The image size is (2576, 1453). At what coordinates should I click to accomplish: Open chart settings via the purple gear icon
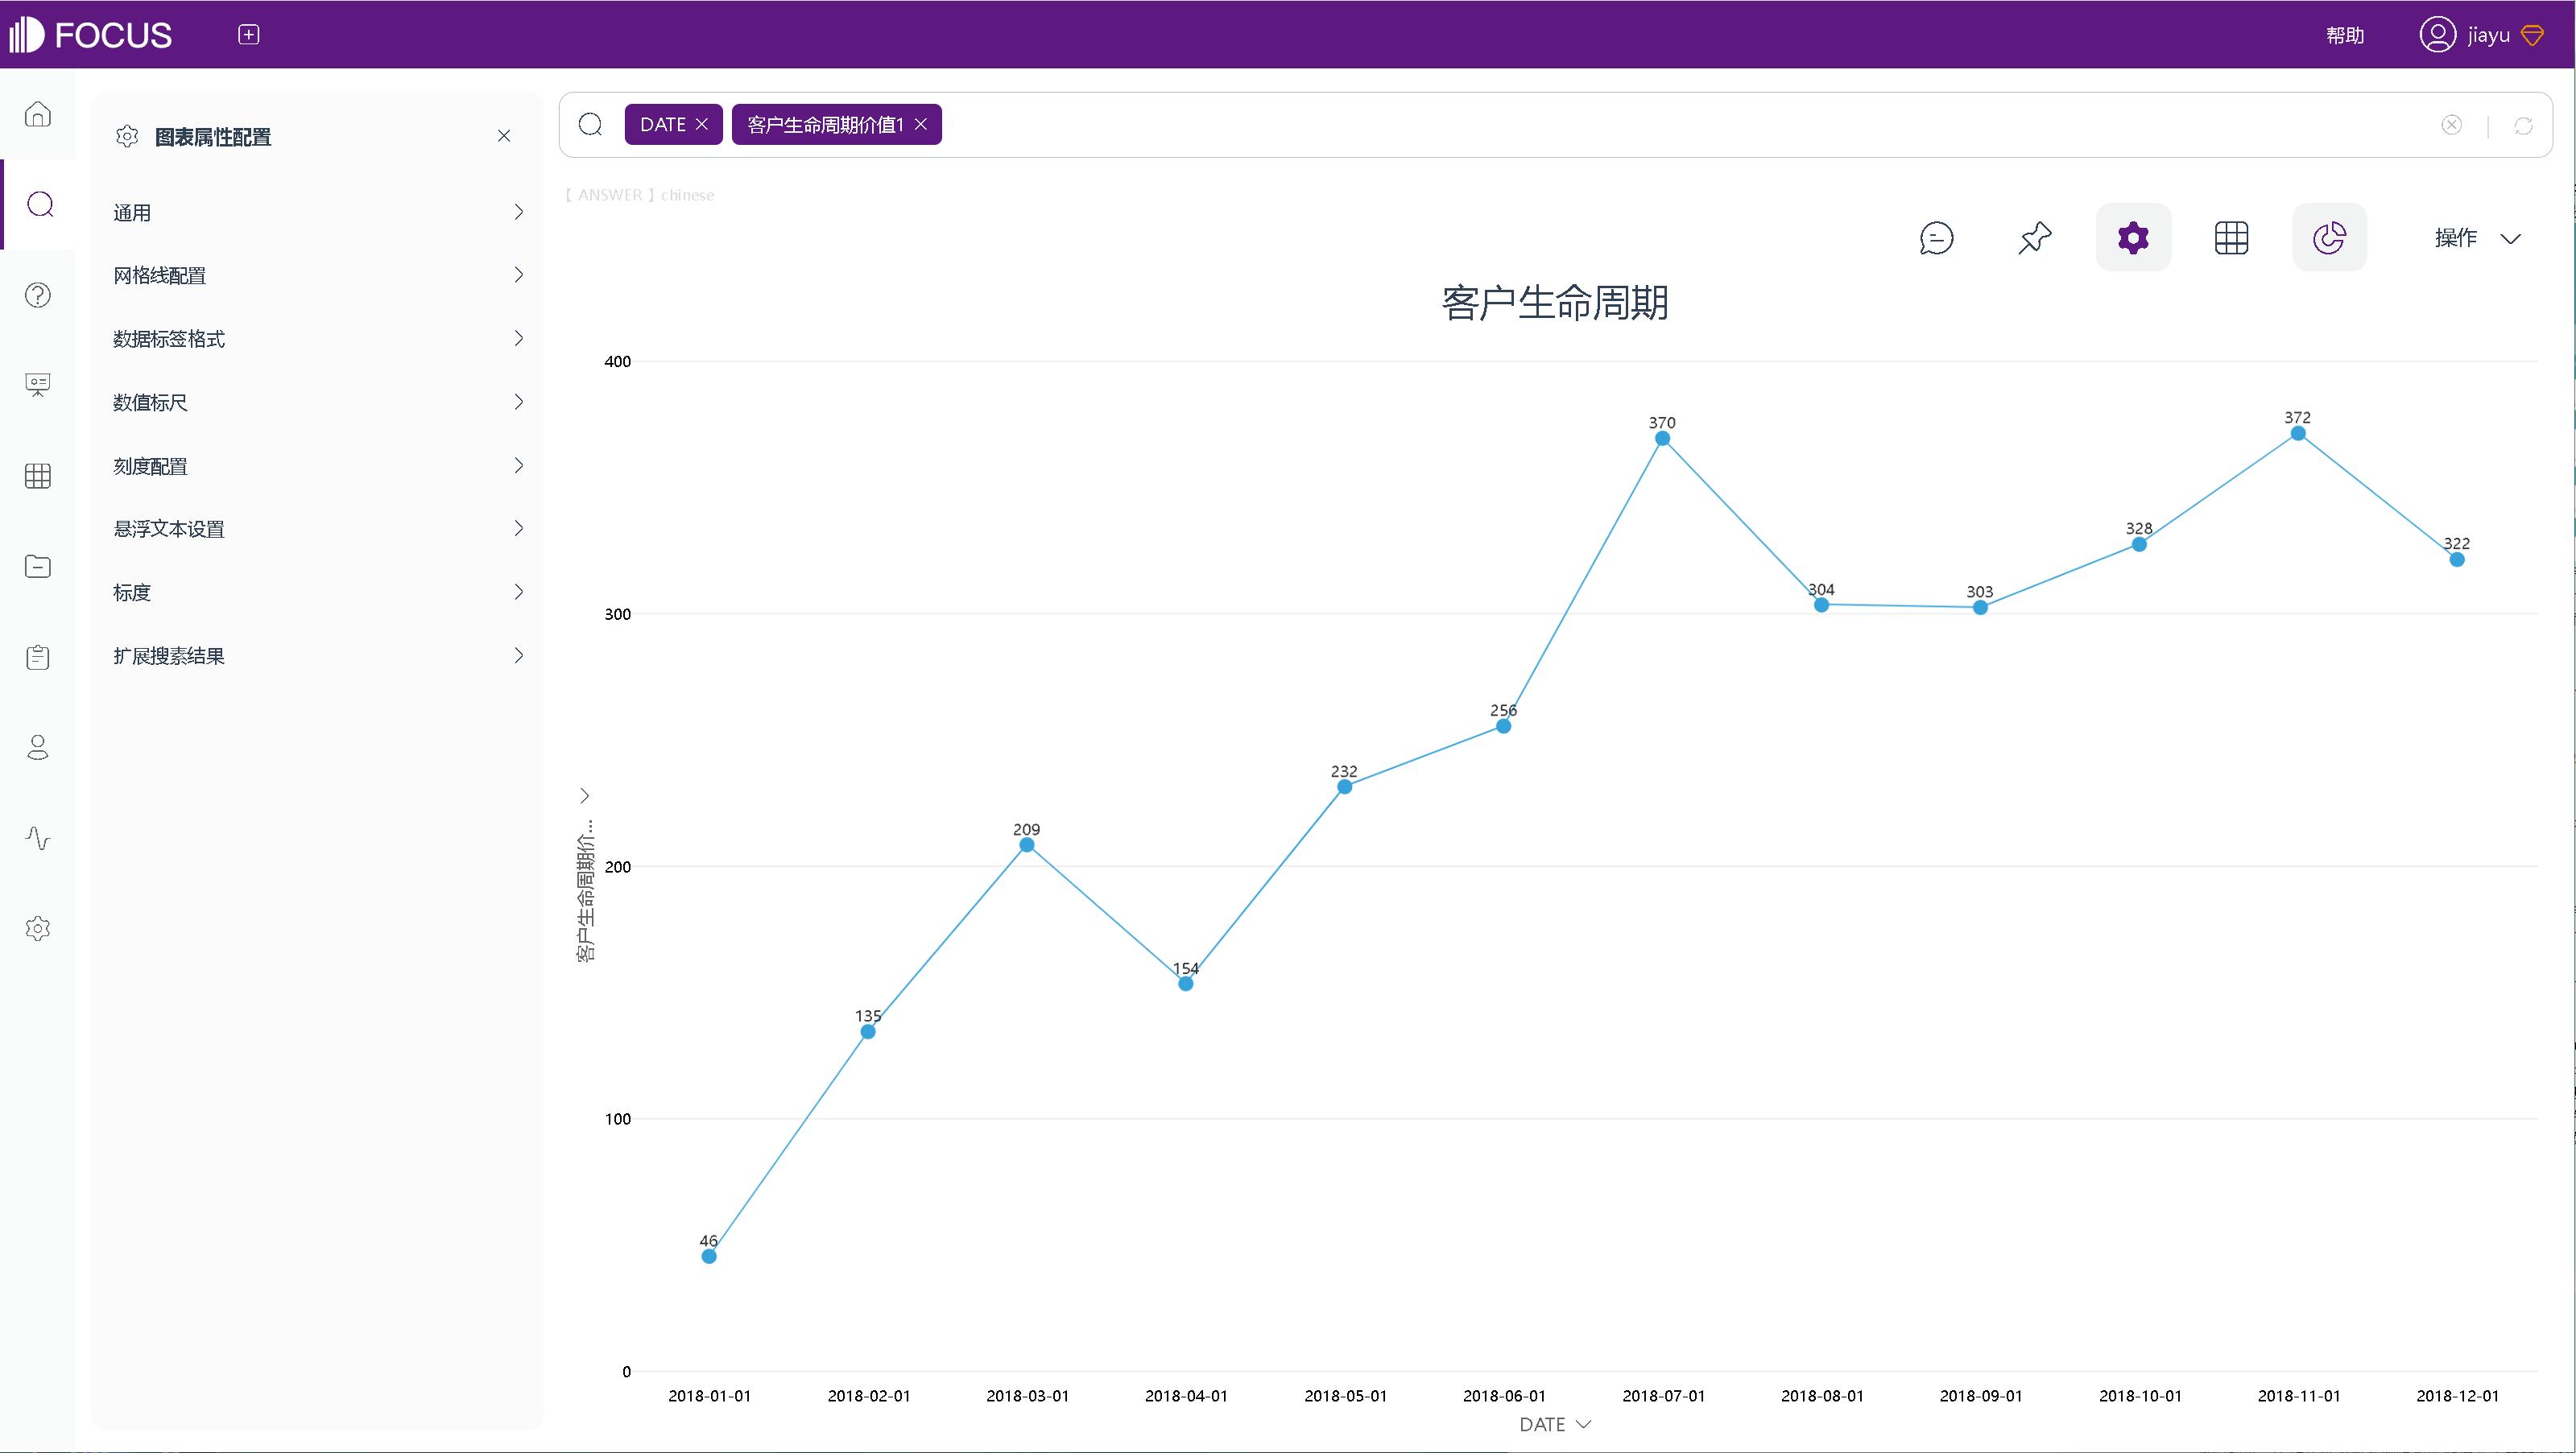(x=2133, y=237)
